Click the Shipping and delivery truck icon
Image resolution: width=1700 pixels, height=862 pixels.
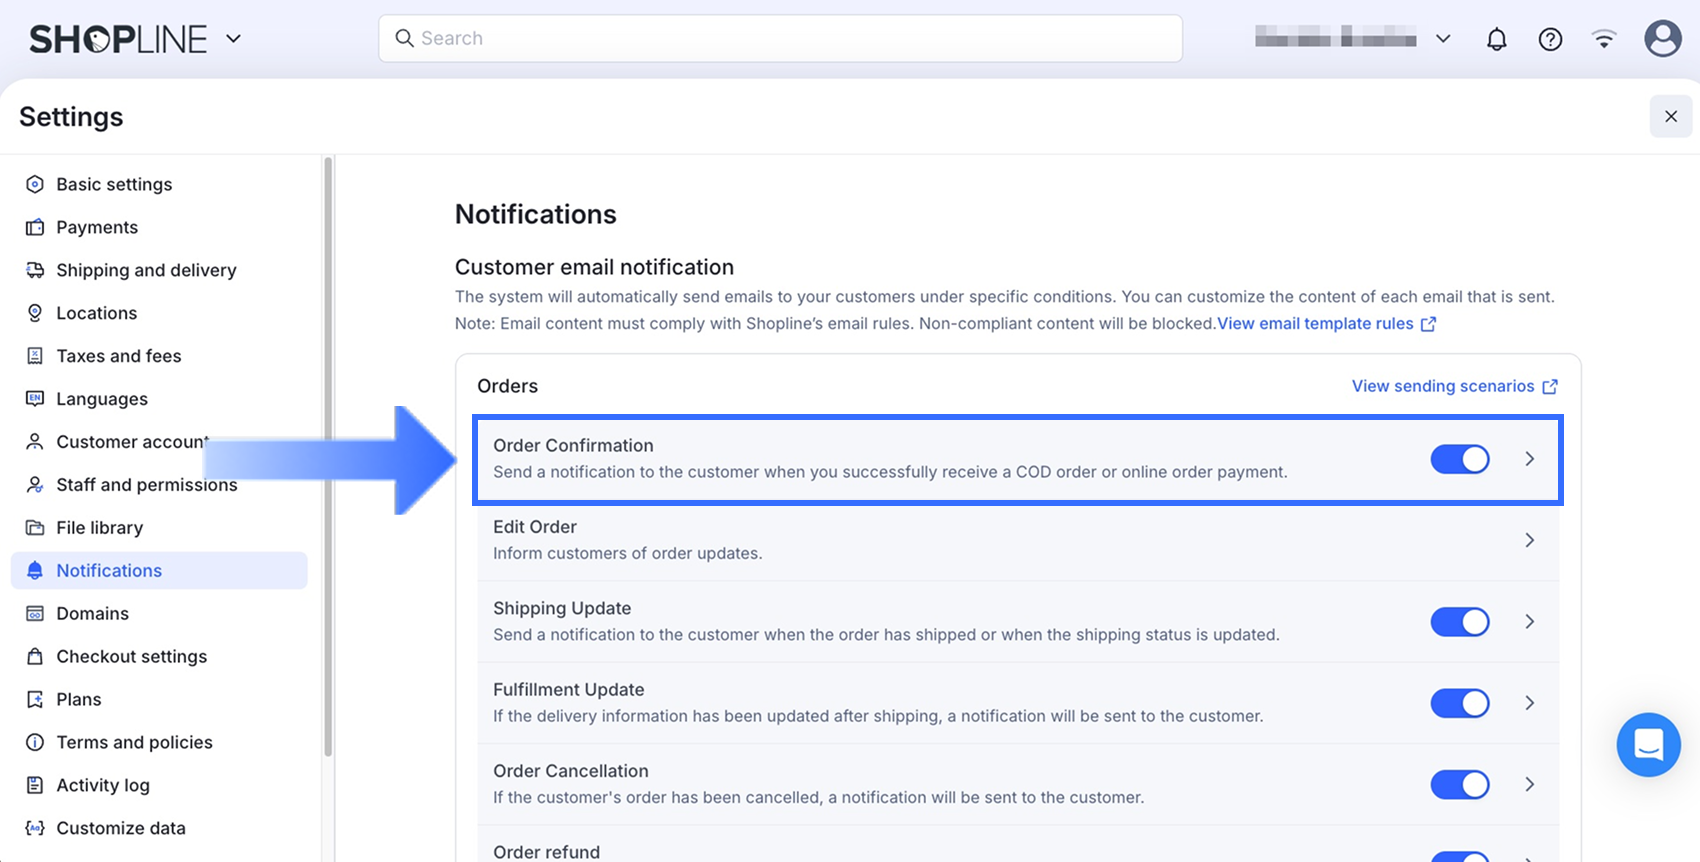coord(35,270)
